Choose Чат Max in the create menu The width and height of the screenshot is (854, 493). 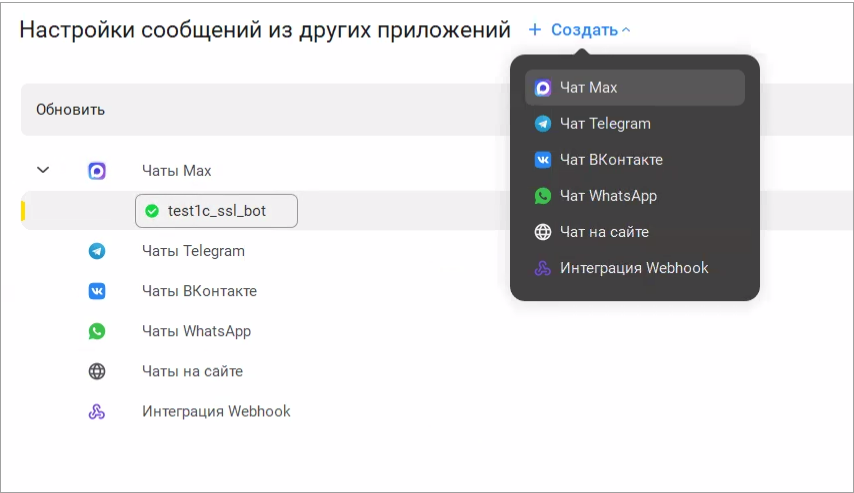[x=635, y=88]
